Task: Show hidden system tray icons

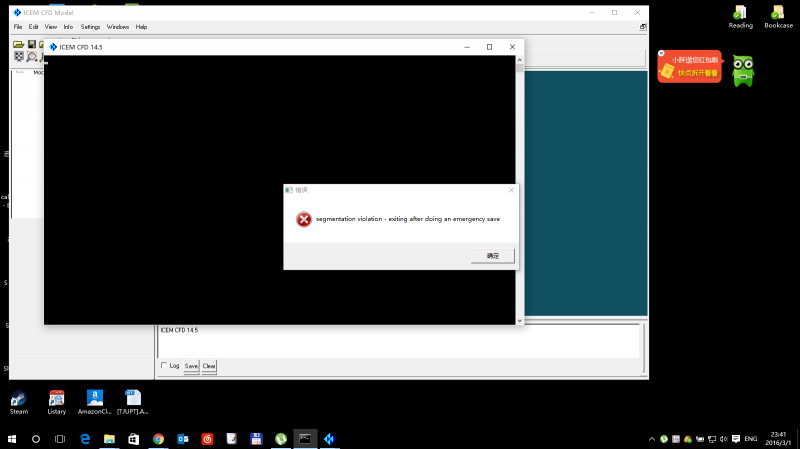Action: [652, 439]
